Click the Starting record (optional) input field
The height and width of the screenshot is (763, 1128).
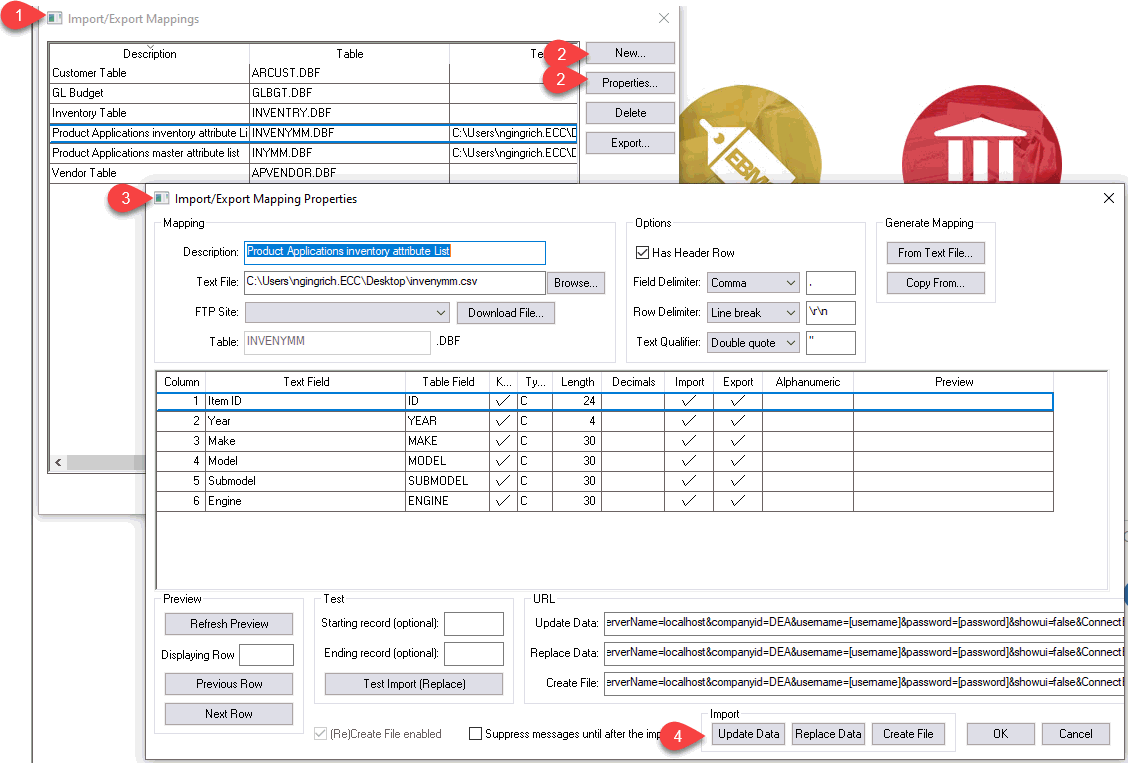pos(473,624)
